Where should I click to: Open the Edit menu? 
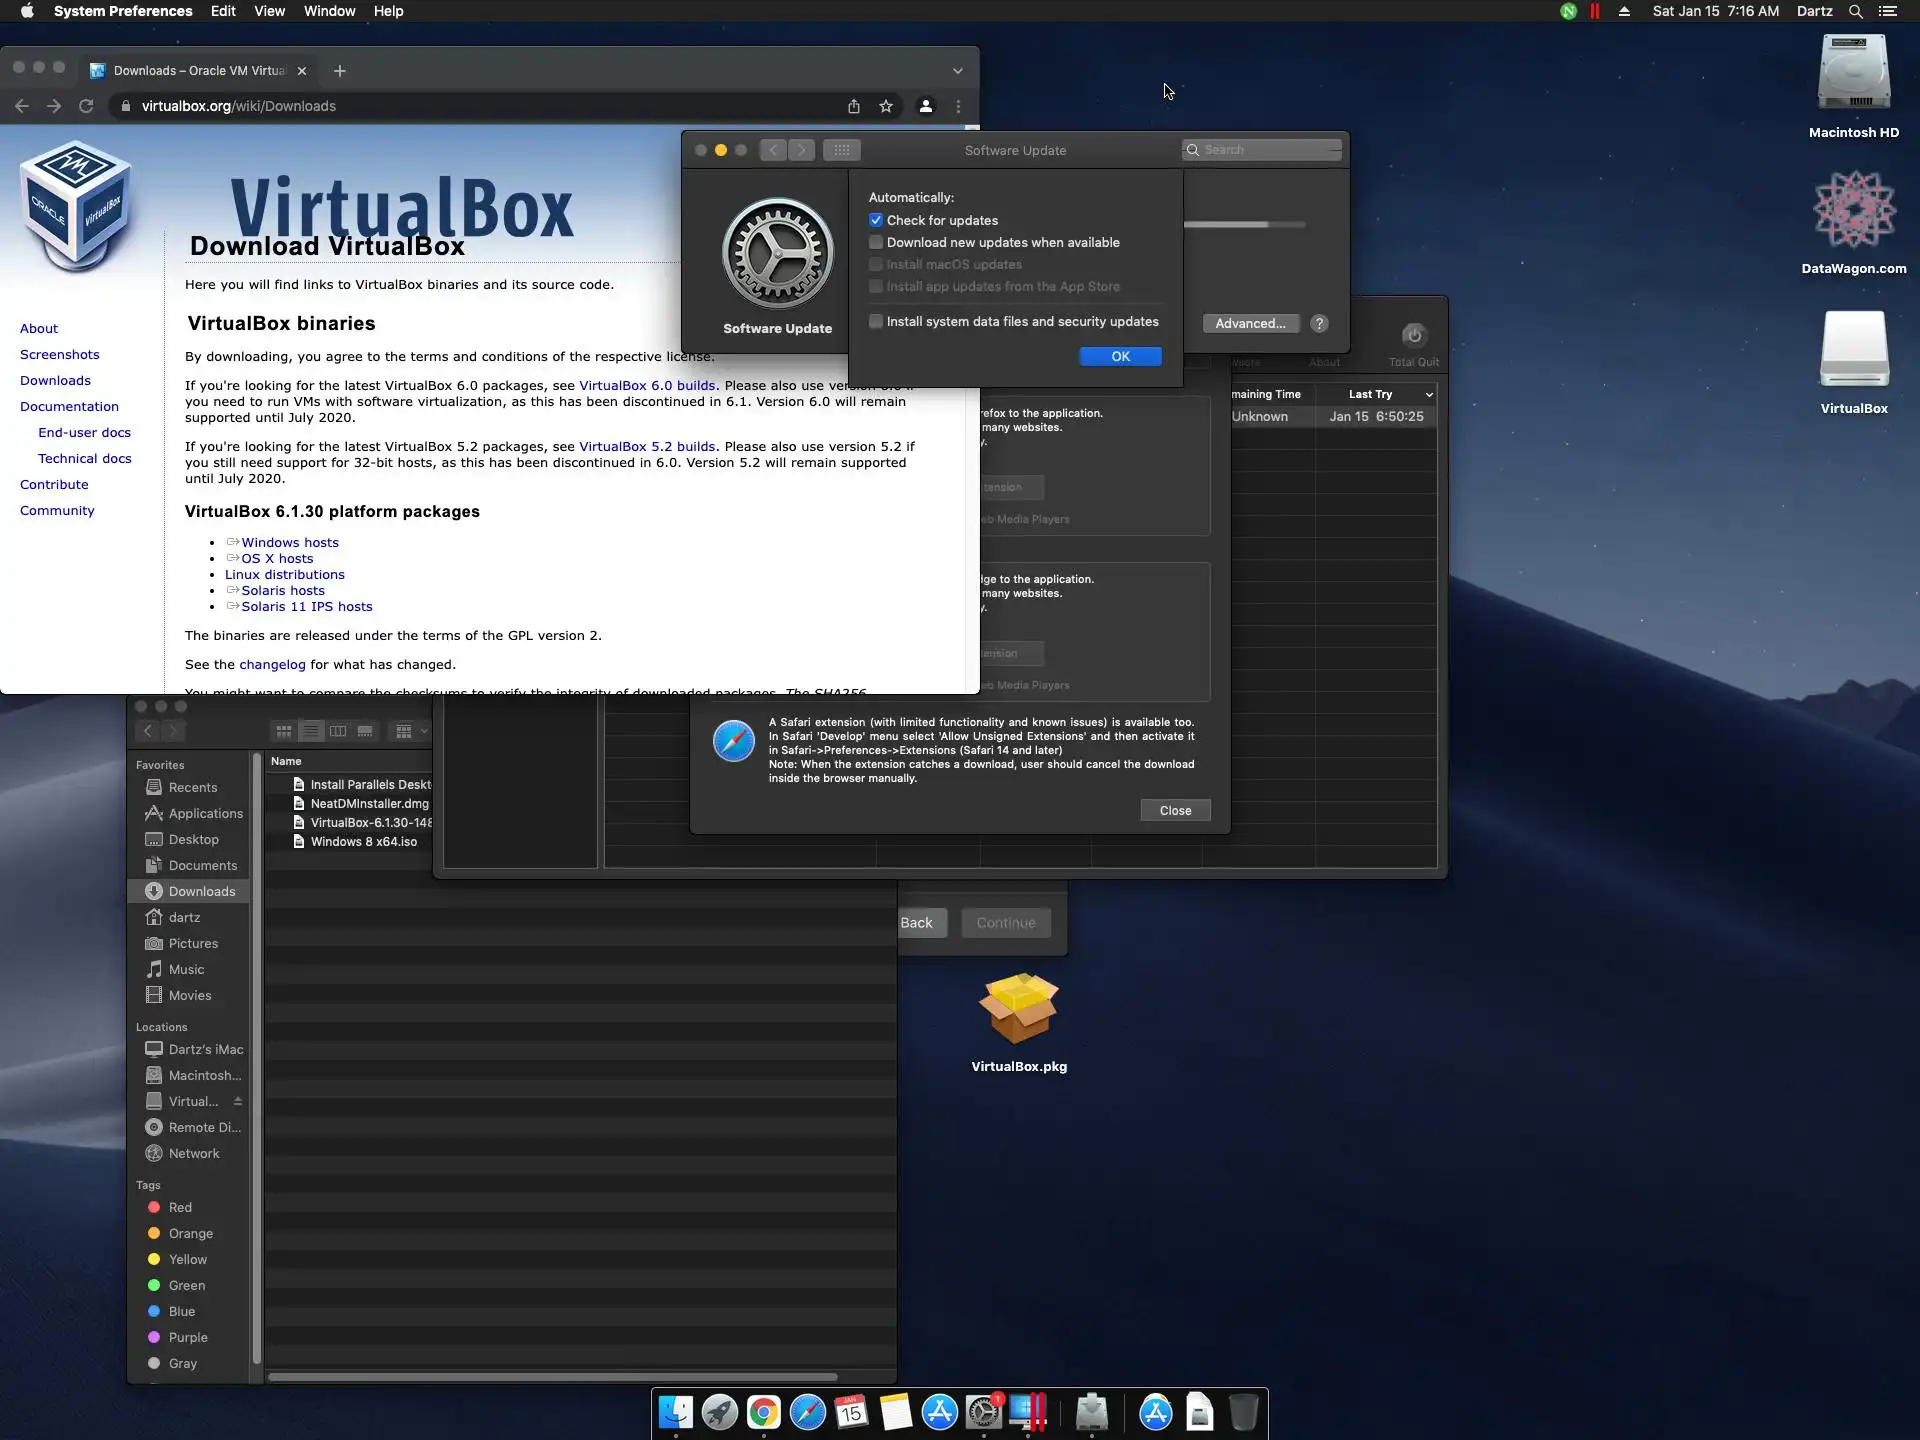(223, 11)
